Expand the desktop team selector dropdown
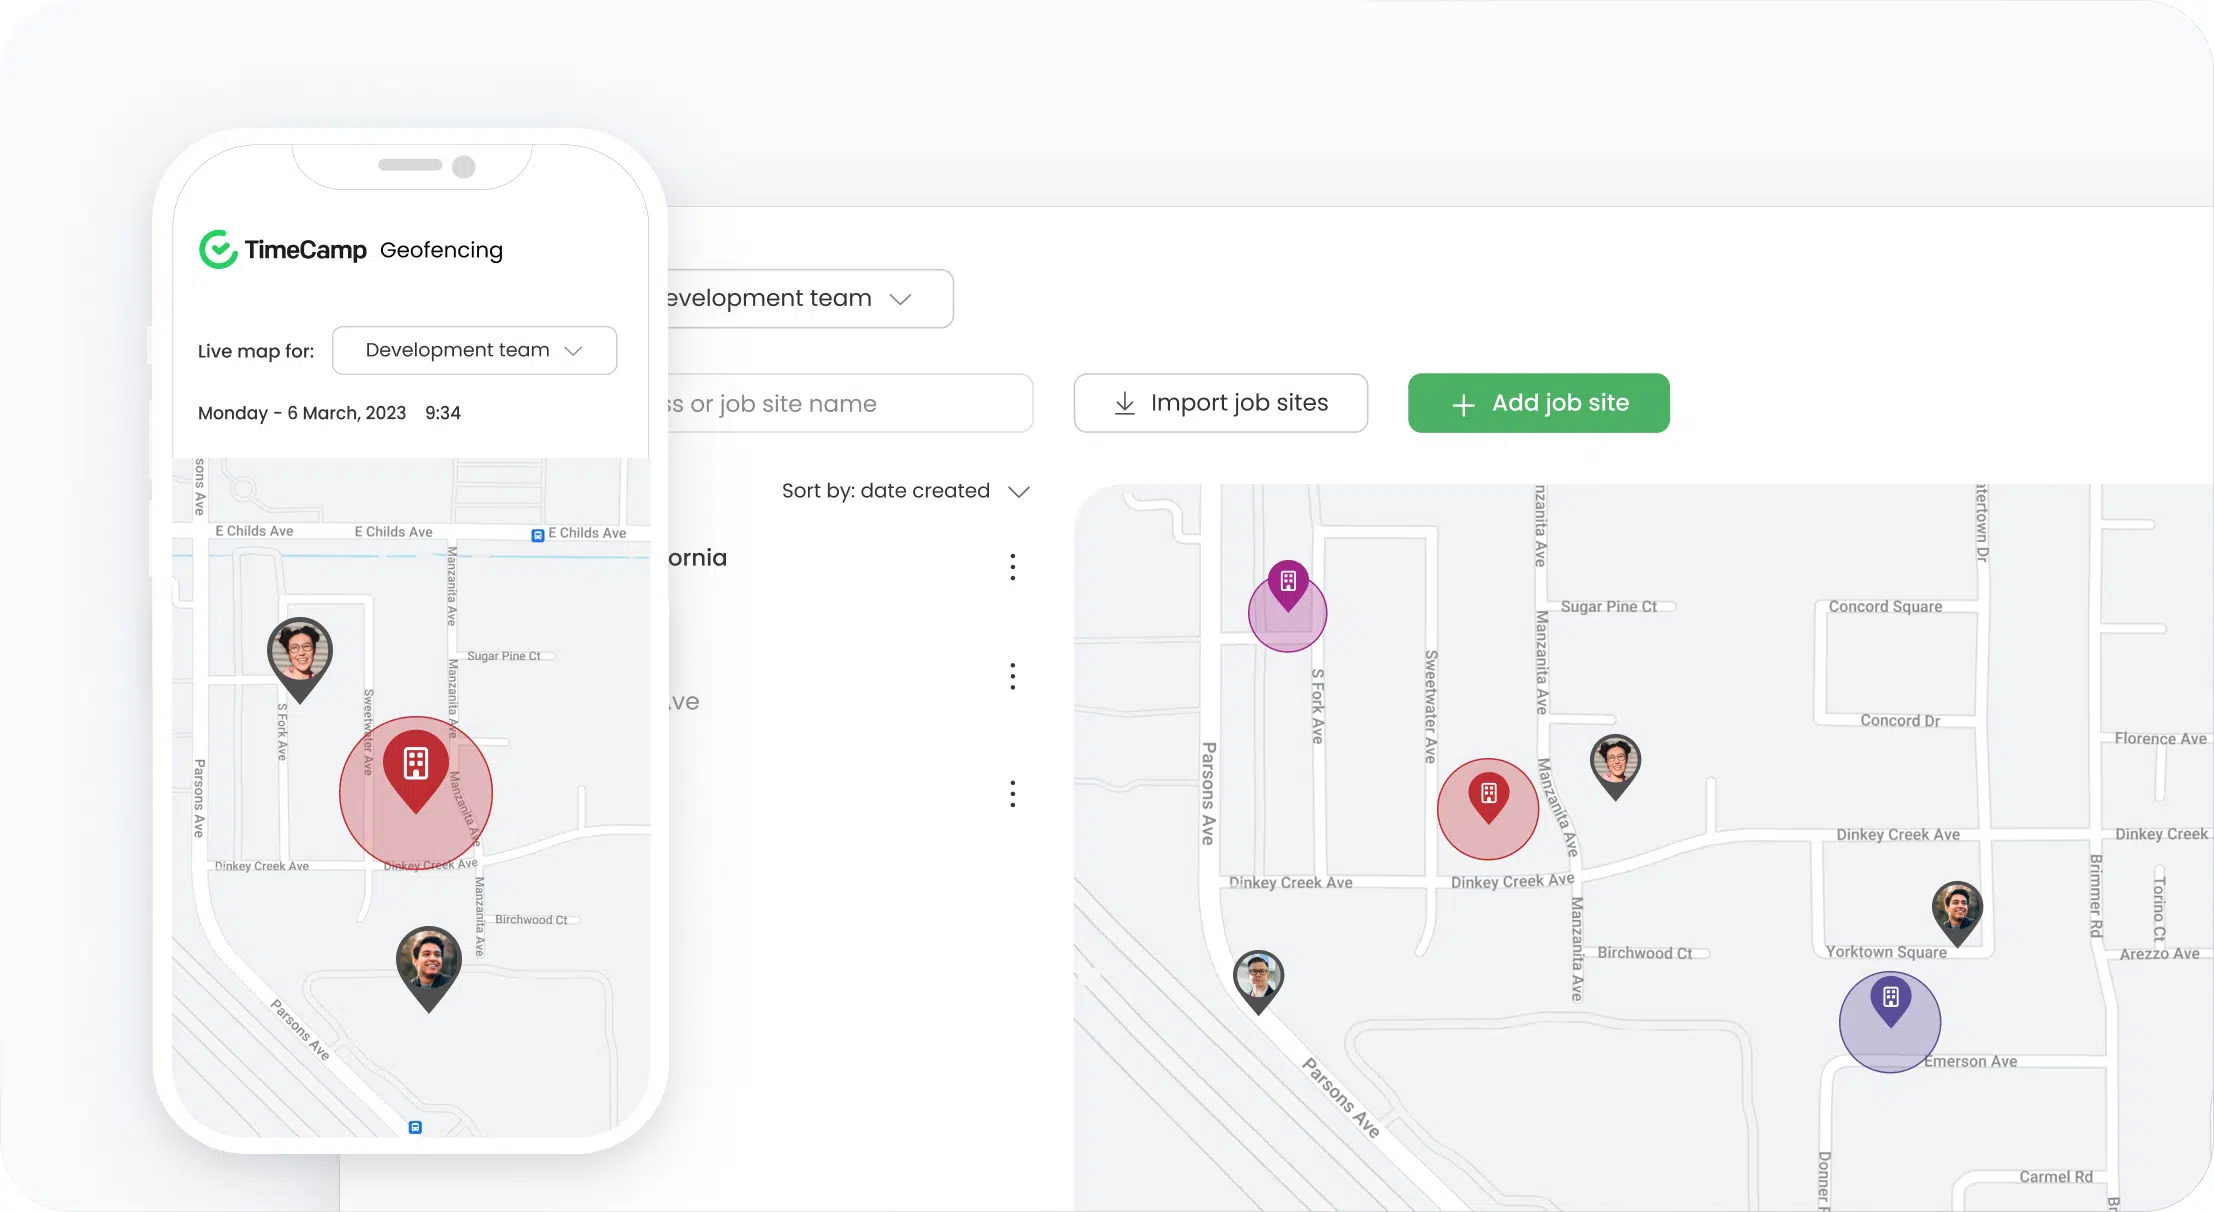Screen dimensions: 2214x1212 (x=808, y=298)
